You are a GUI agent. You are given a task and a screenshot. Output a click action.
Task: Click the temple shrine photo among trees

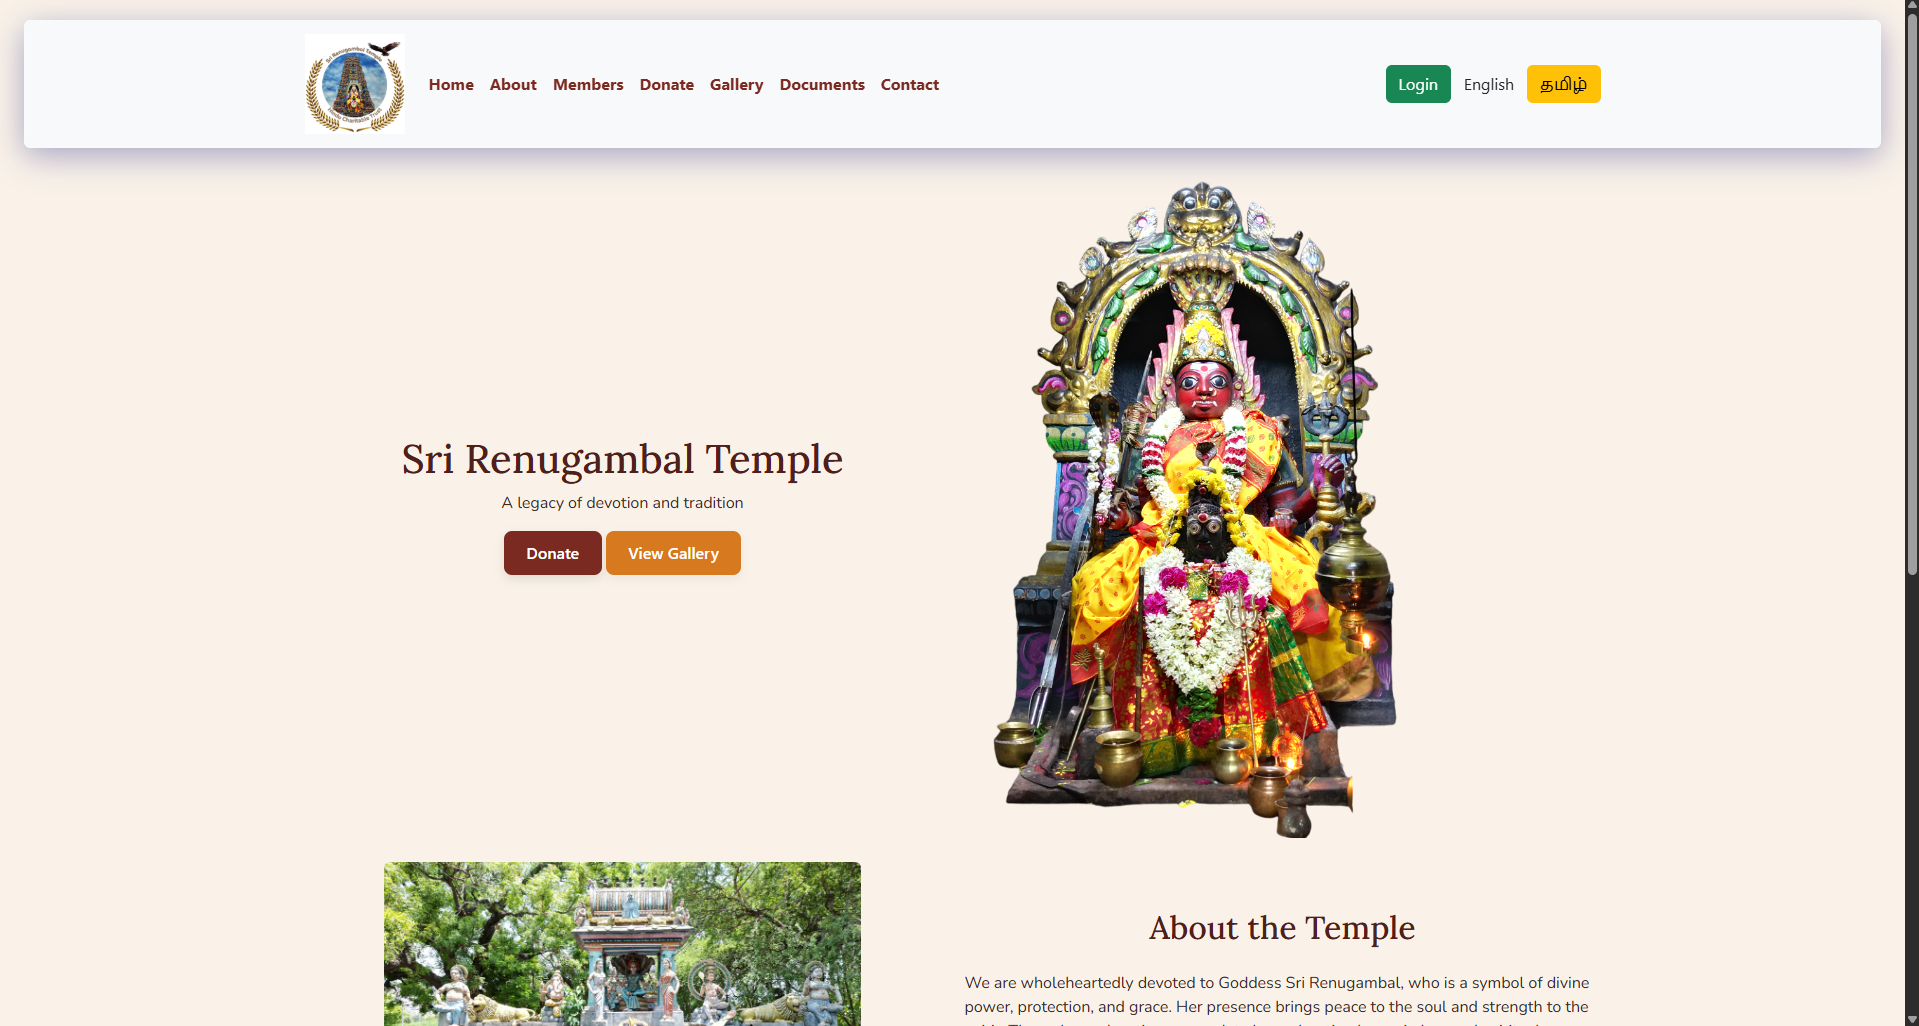(x=622, y=943)
